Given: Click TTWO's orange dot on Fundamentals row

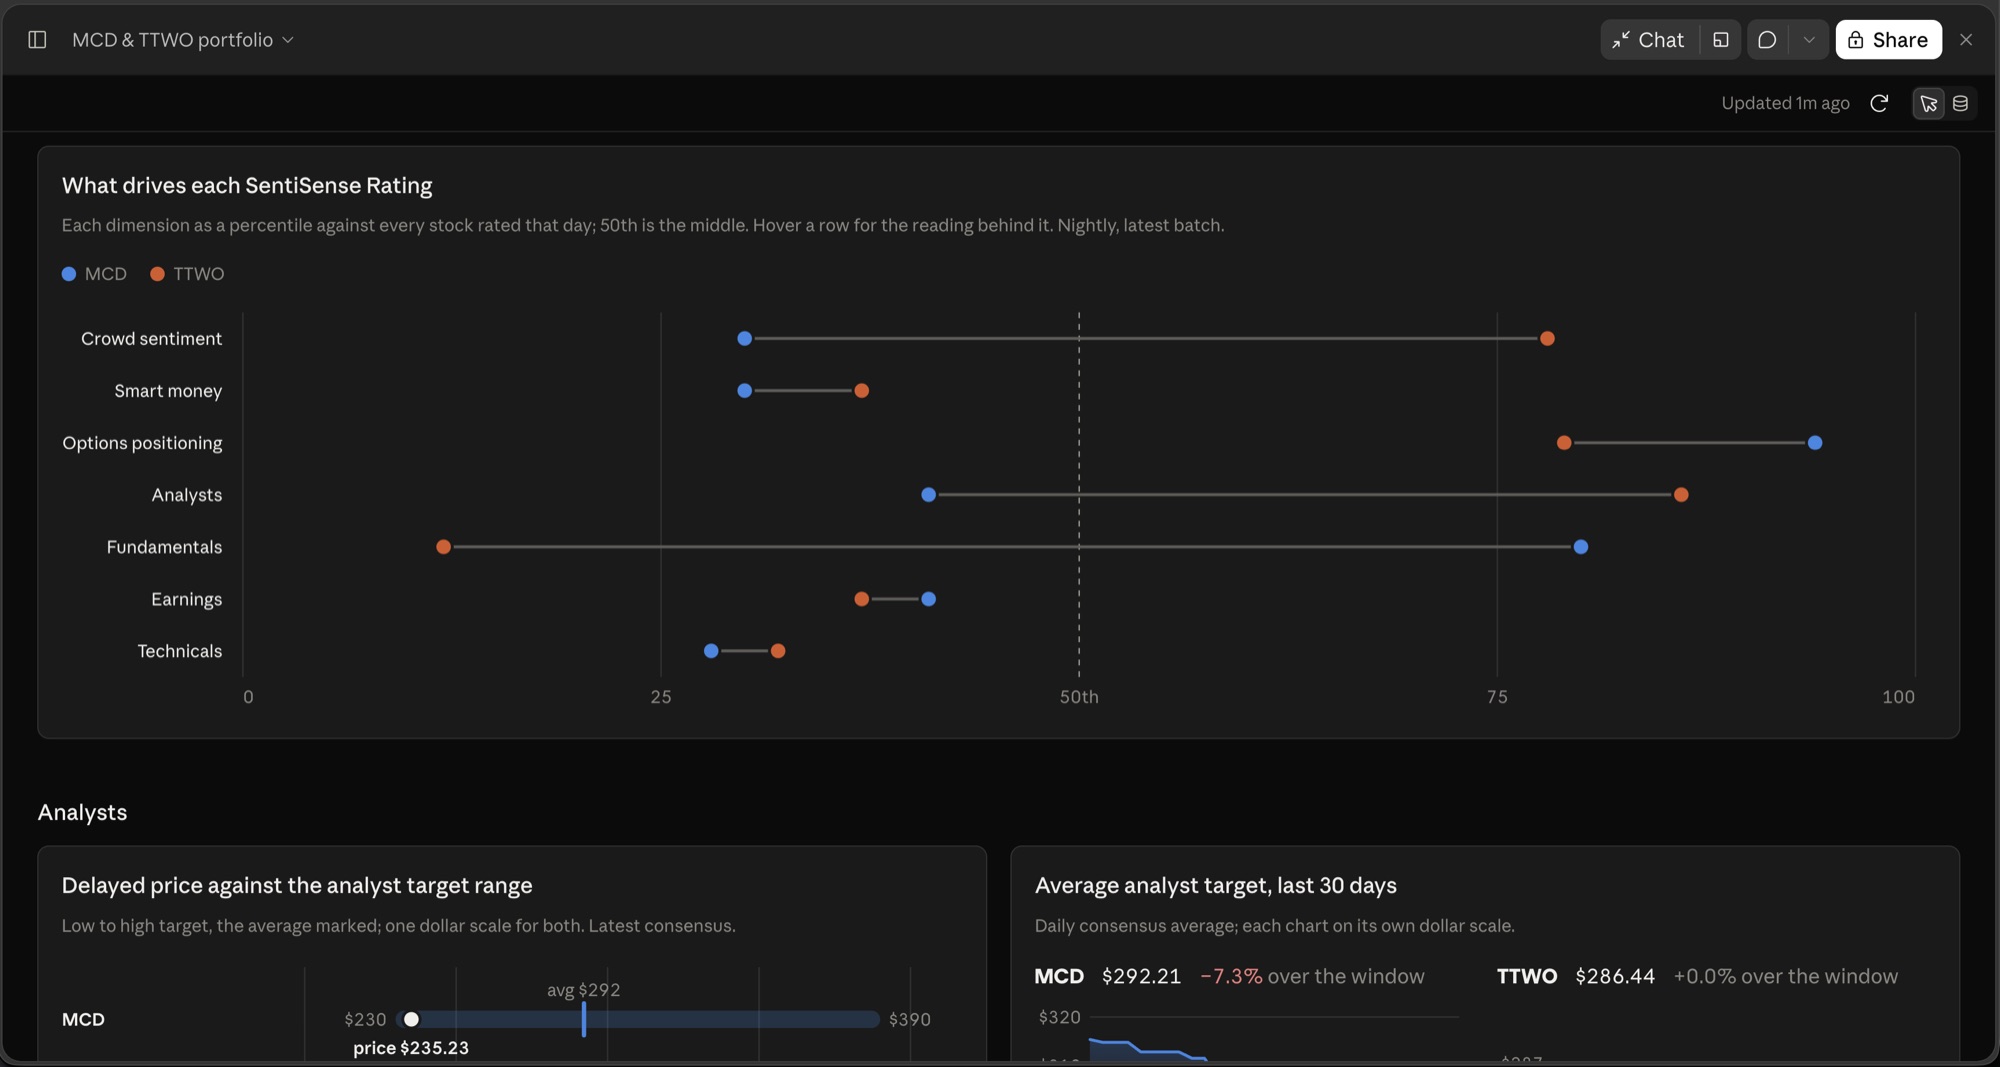Looking at the screenshot, I should tap(443, 547).
